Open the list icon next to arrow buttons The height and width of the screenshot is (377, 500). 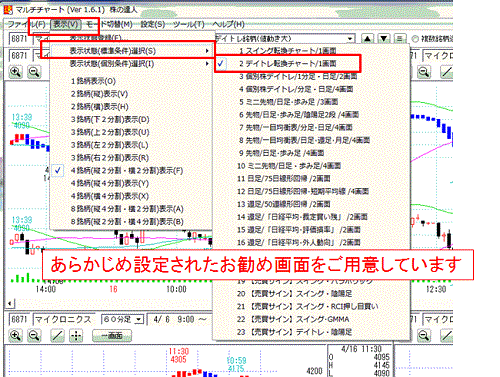400,39
